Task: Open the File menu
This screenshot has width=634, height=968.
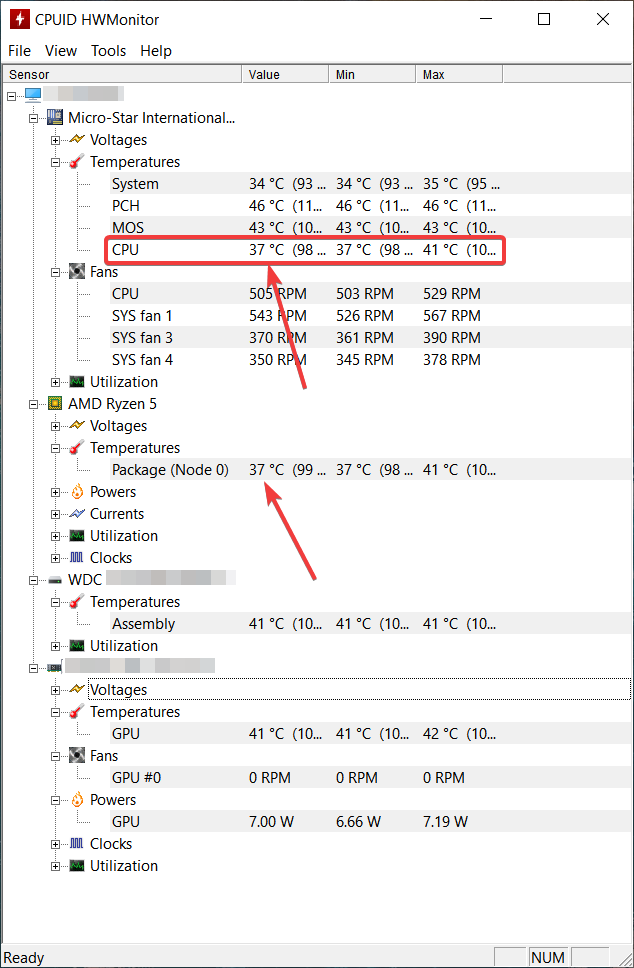Action: (19, 51)
